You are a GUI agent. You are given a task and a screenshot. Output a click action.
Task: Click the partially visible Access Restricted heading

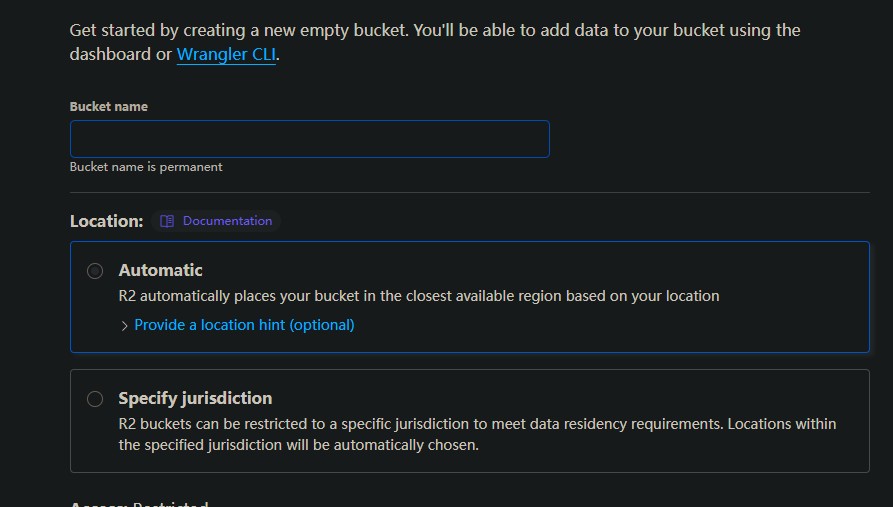pos(139,503)
